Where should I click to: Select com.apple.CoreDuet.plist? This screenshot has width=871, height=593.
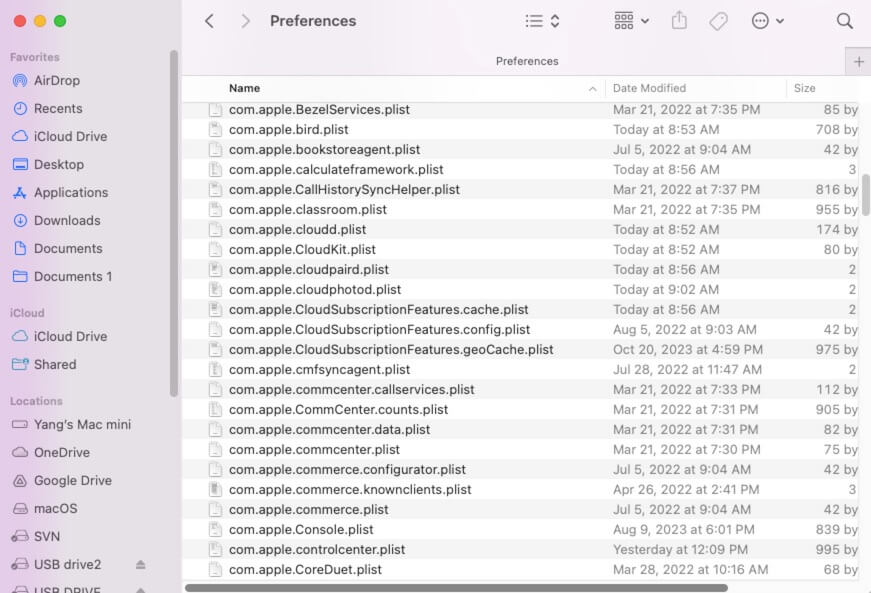coord(305,570)
